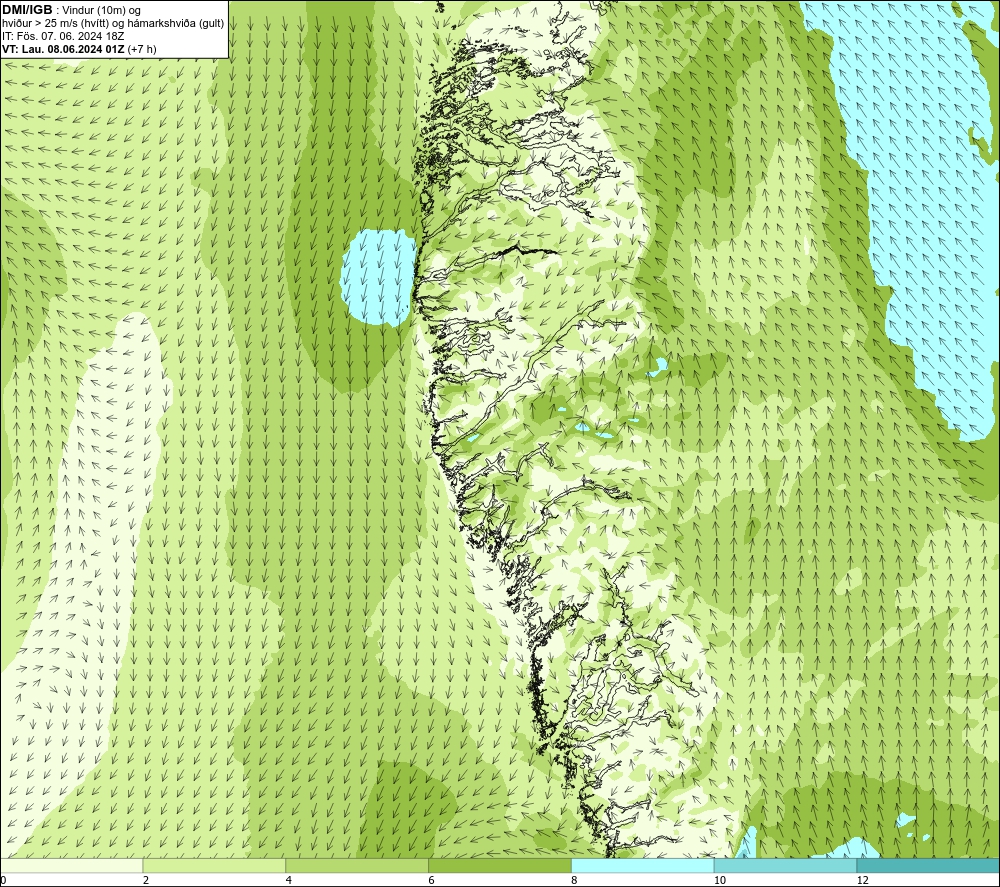Click the 'IT: Fös. 07. 06. 2024 18Z' line
Image resolution: width=1000 pixels, height=887 pixels.
pos(63,36)
